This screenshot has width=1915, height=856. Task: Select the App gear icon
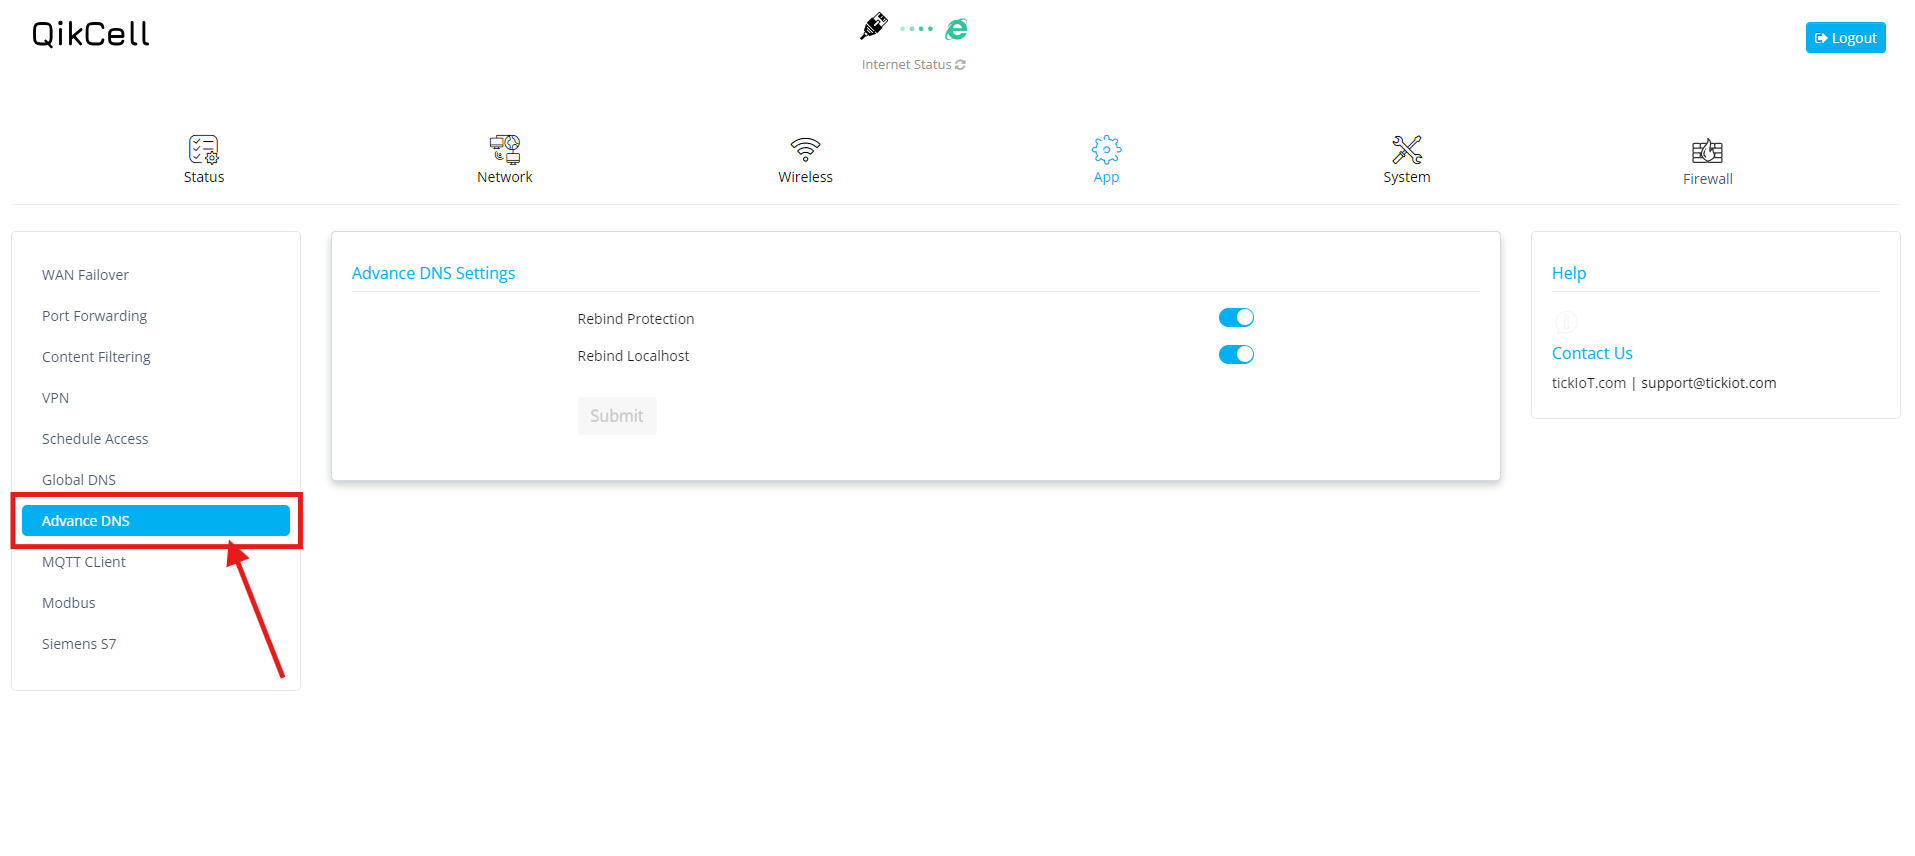(1106, 150)
